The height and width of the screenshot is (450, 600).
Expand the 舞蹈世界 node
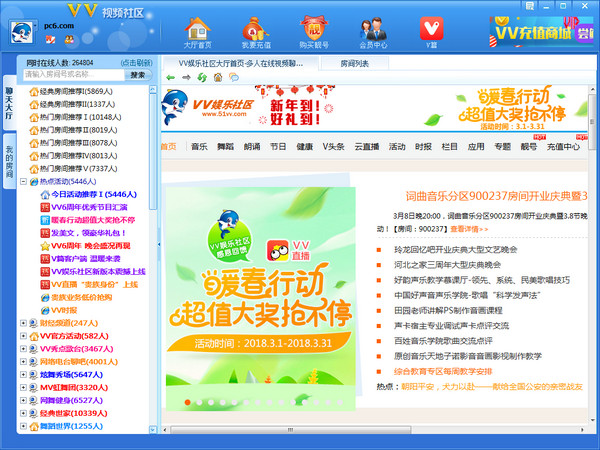pos(23,426)
